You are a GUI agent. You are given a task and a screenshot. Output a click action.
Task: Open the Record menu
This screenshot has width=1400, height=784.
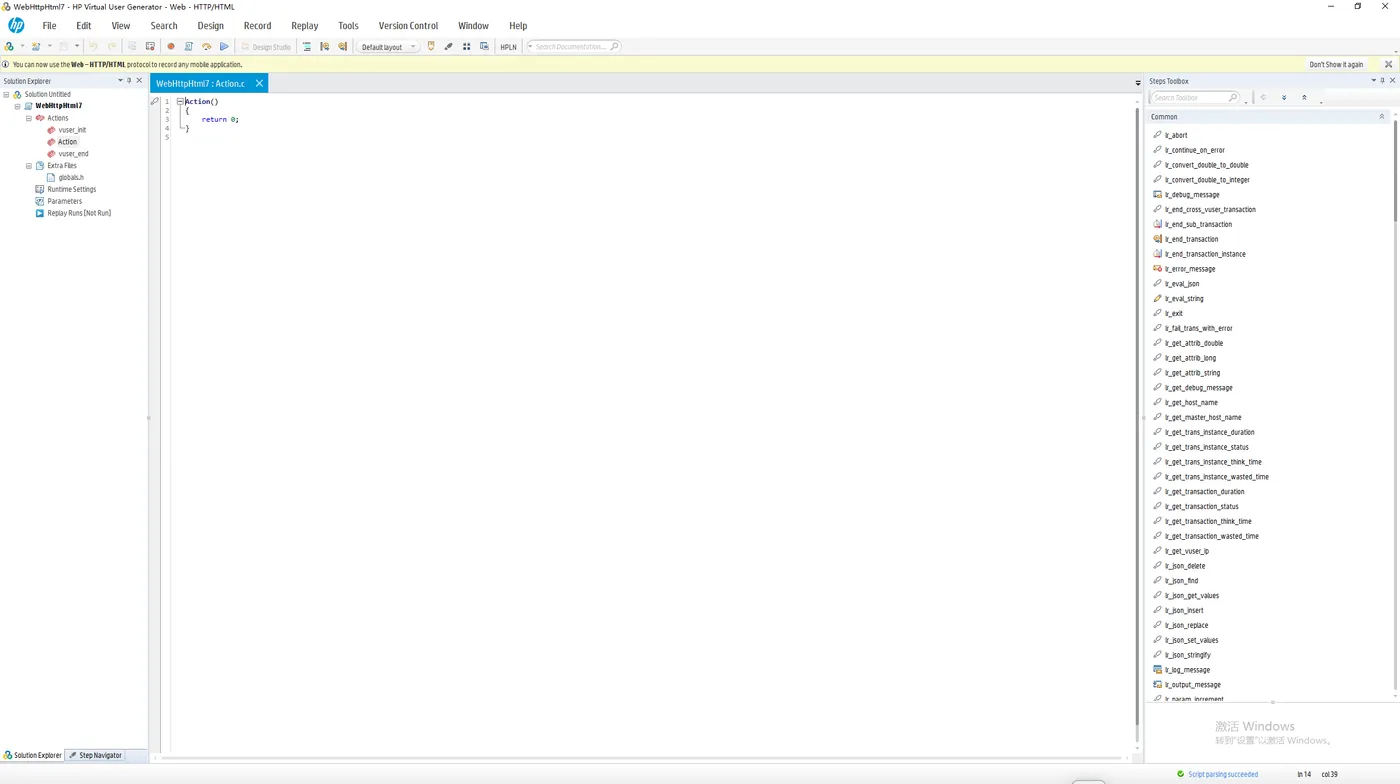[x=257, y=26]
